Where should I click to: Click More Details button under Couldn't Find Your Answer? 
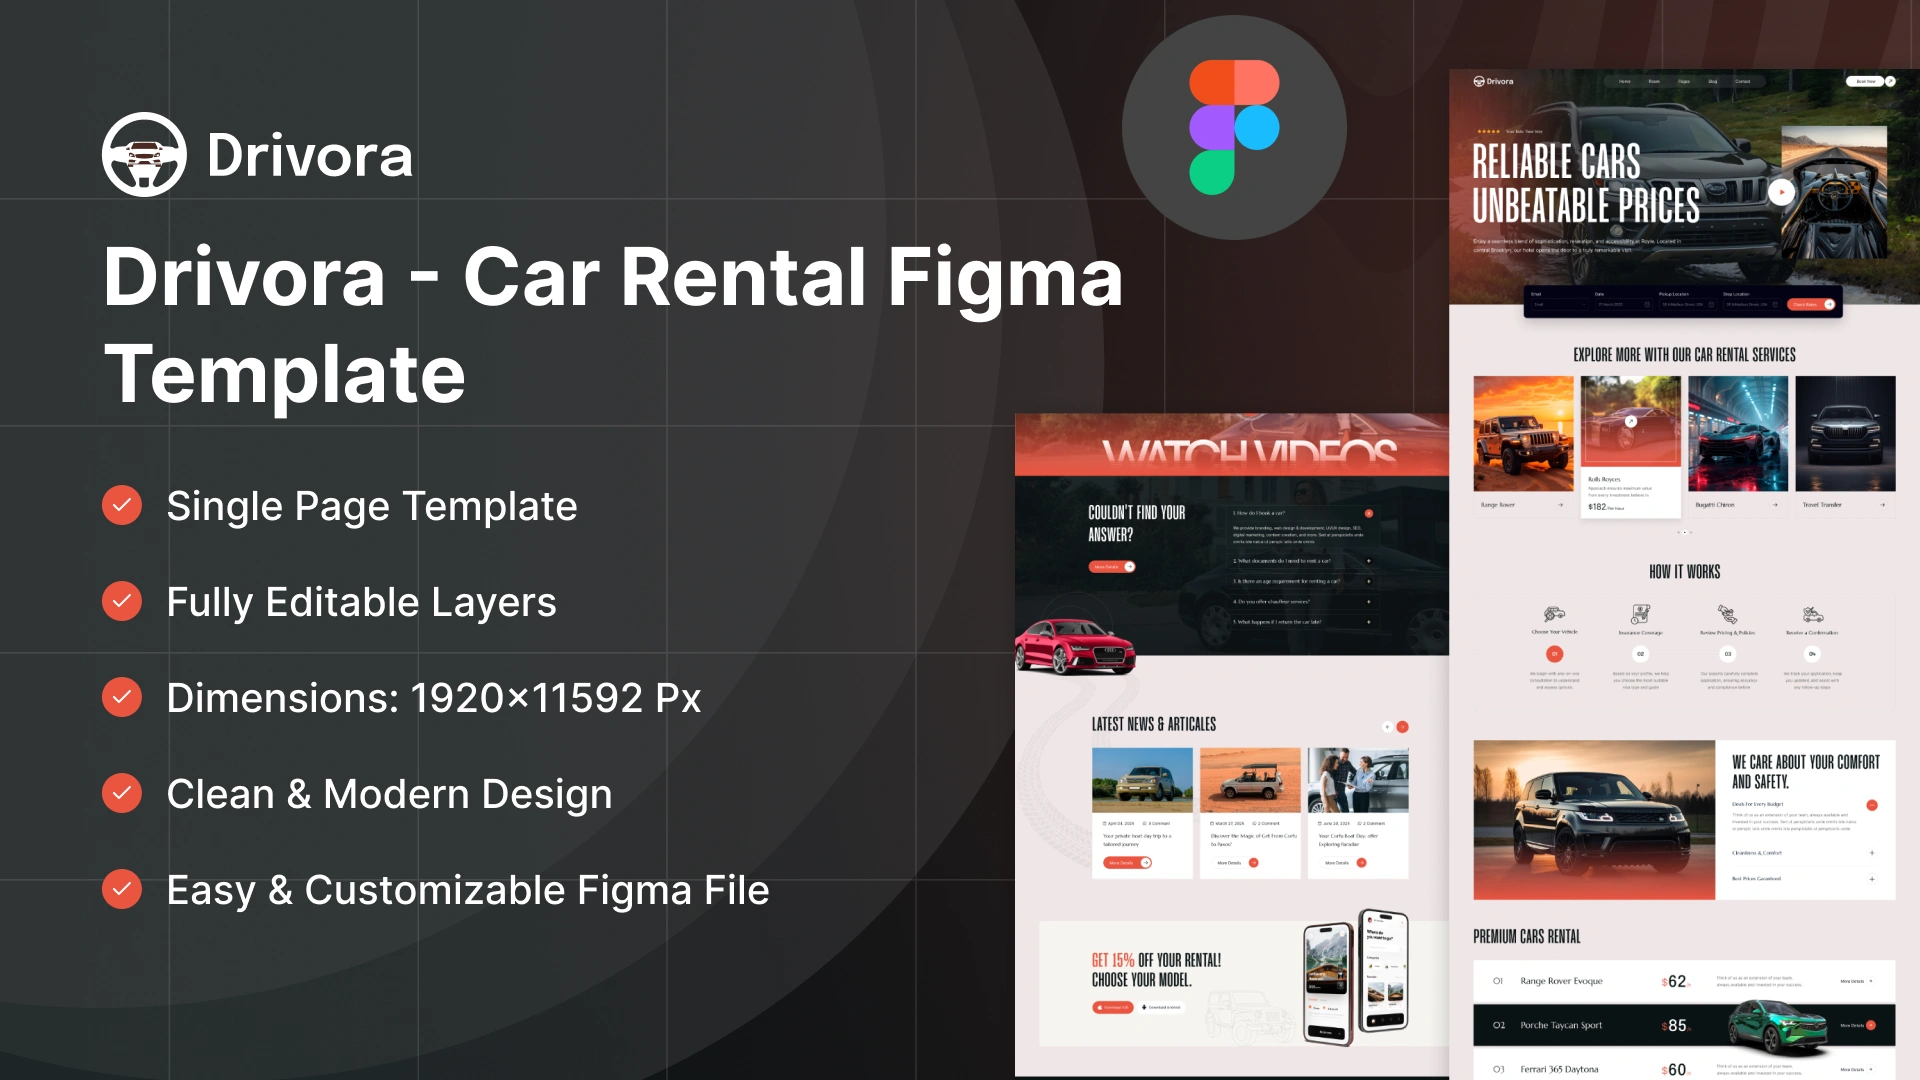point(1112,567)
